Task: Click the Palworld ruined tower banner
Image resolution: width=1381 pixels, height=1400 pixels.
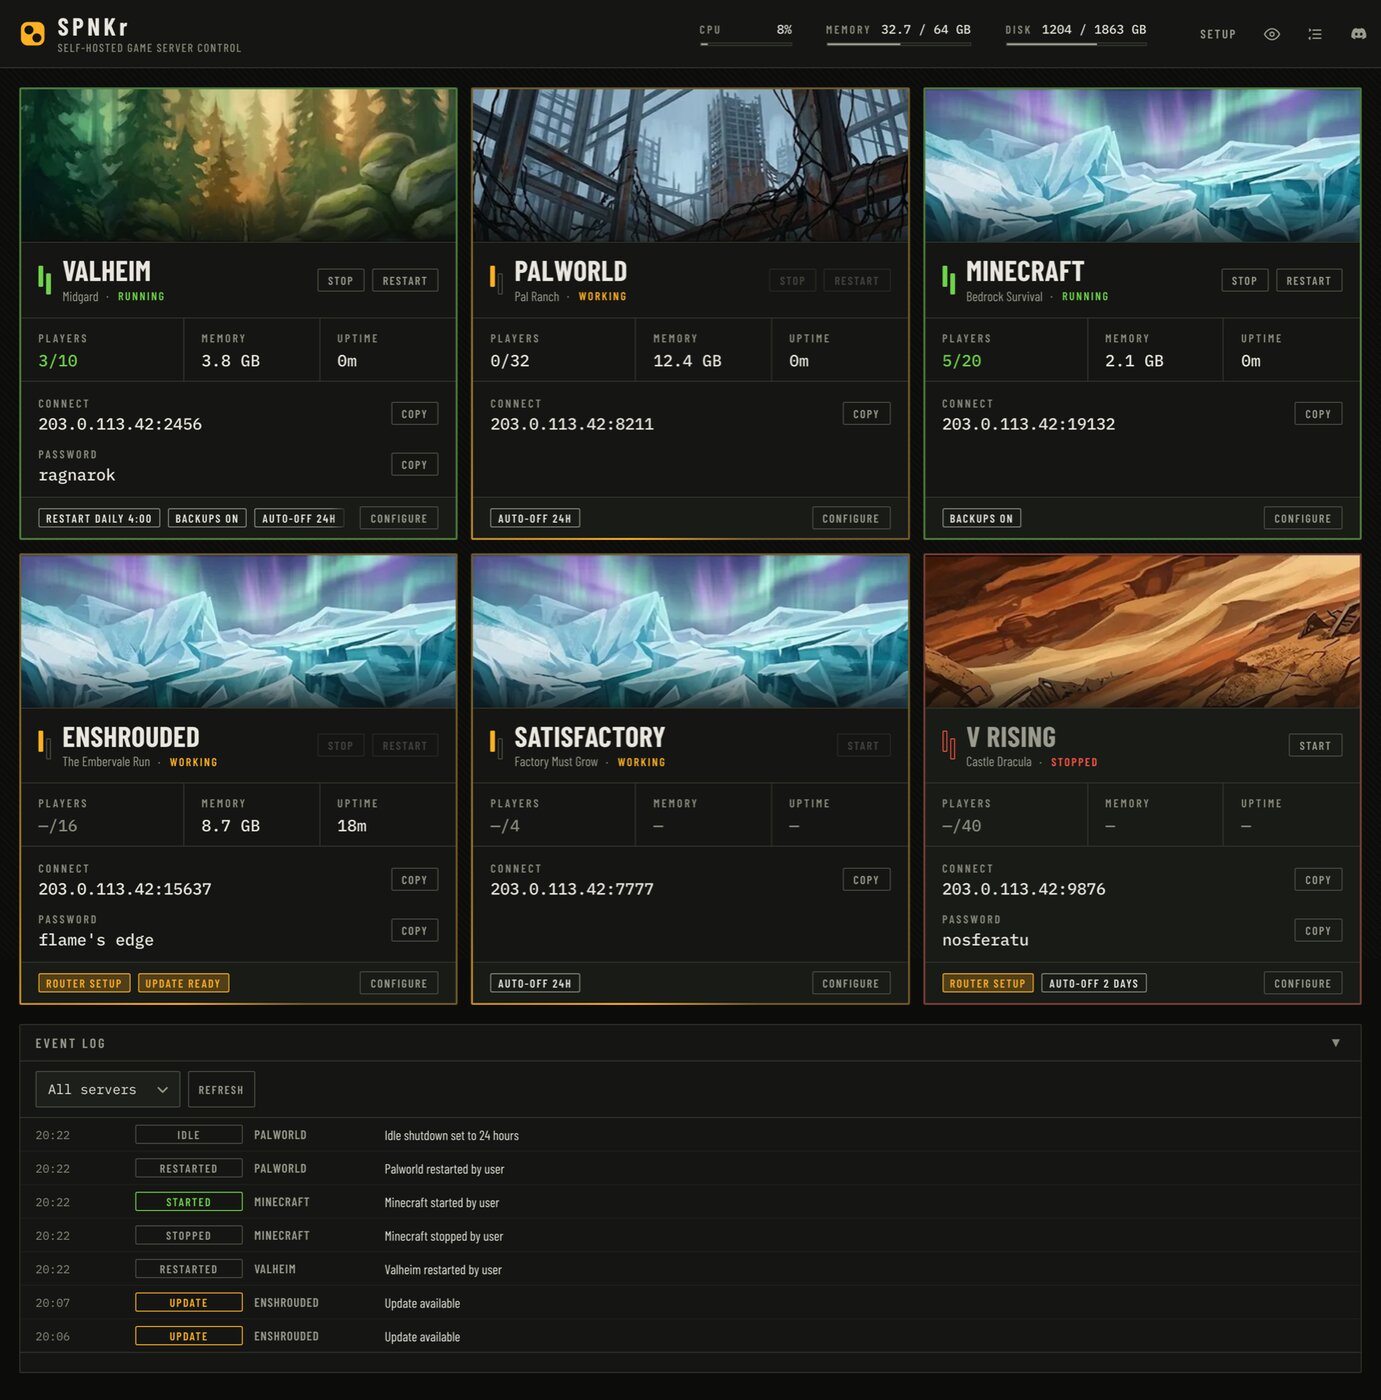Action: [690, 165]
